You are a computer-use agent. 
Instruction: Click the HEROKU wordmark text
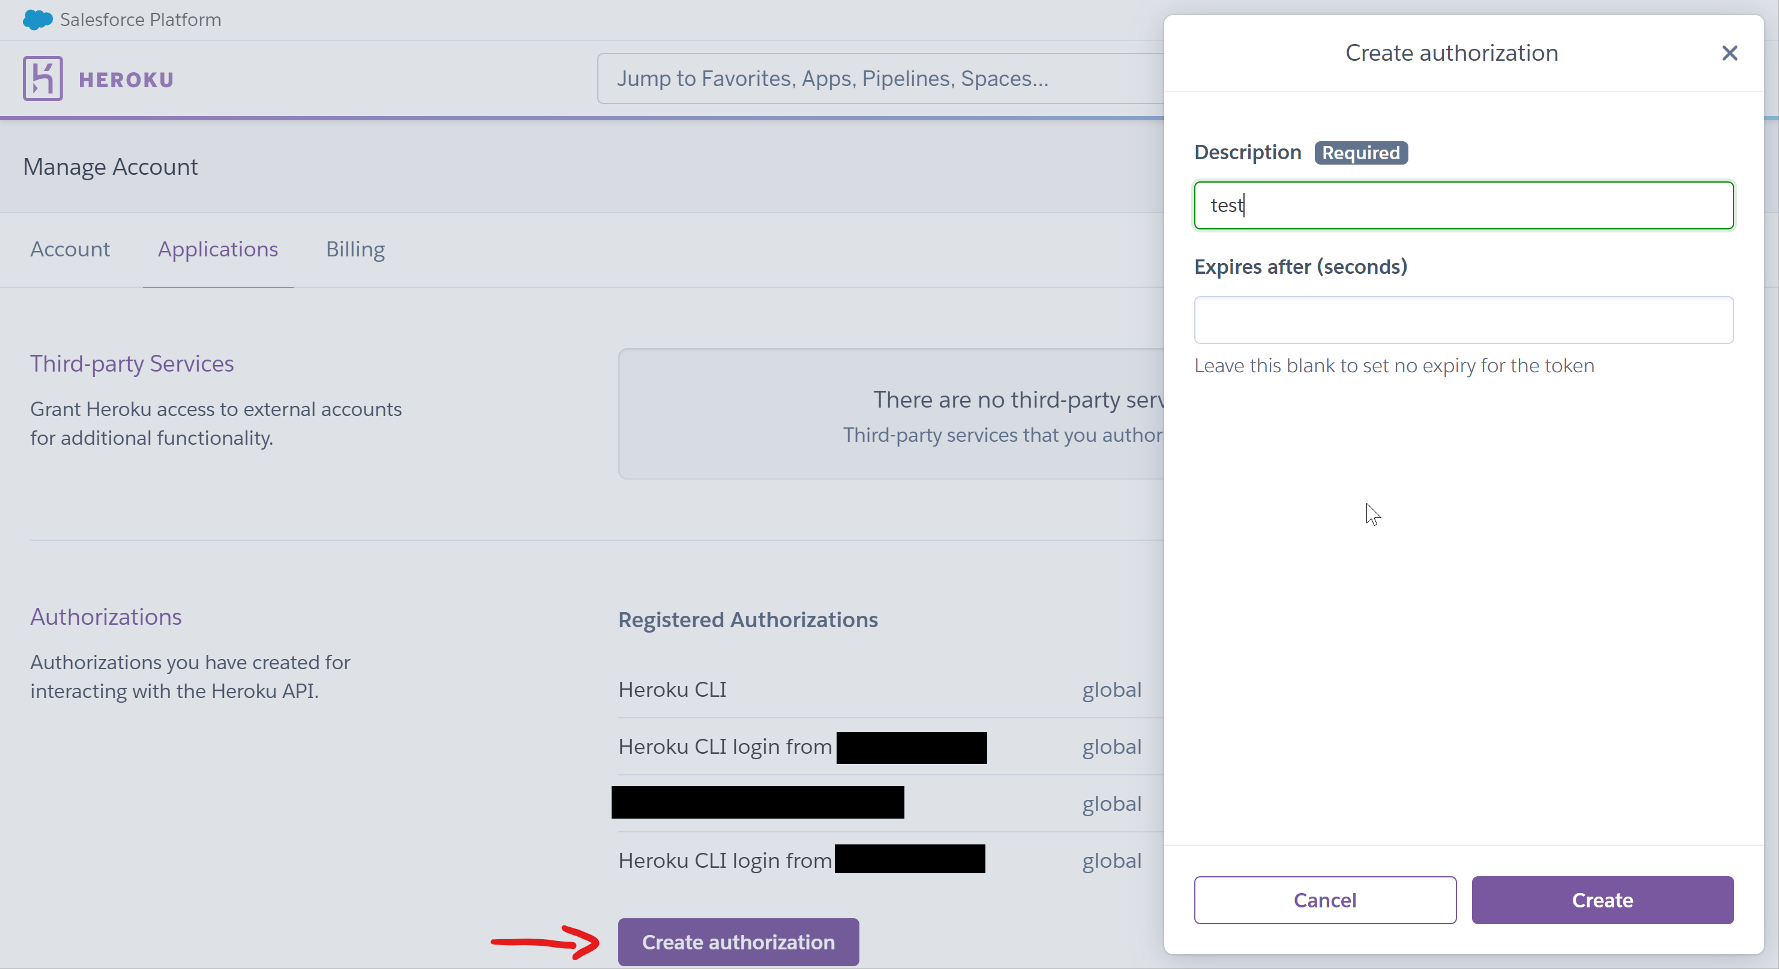[126, 80]
